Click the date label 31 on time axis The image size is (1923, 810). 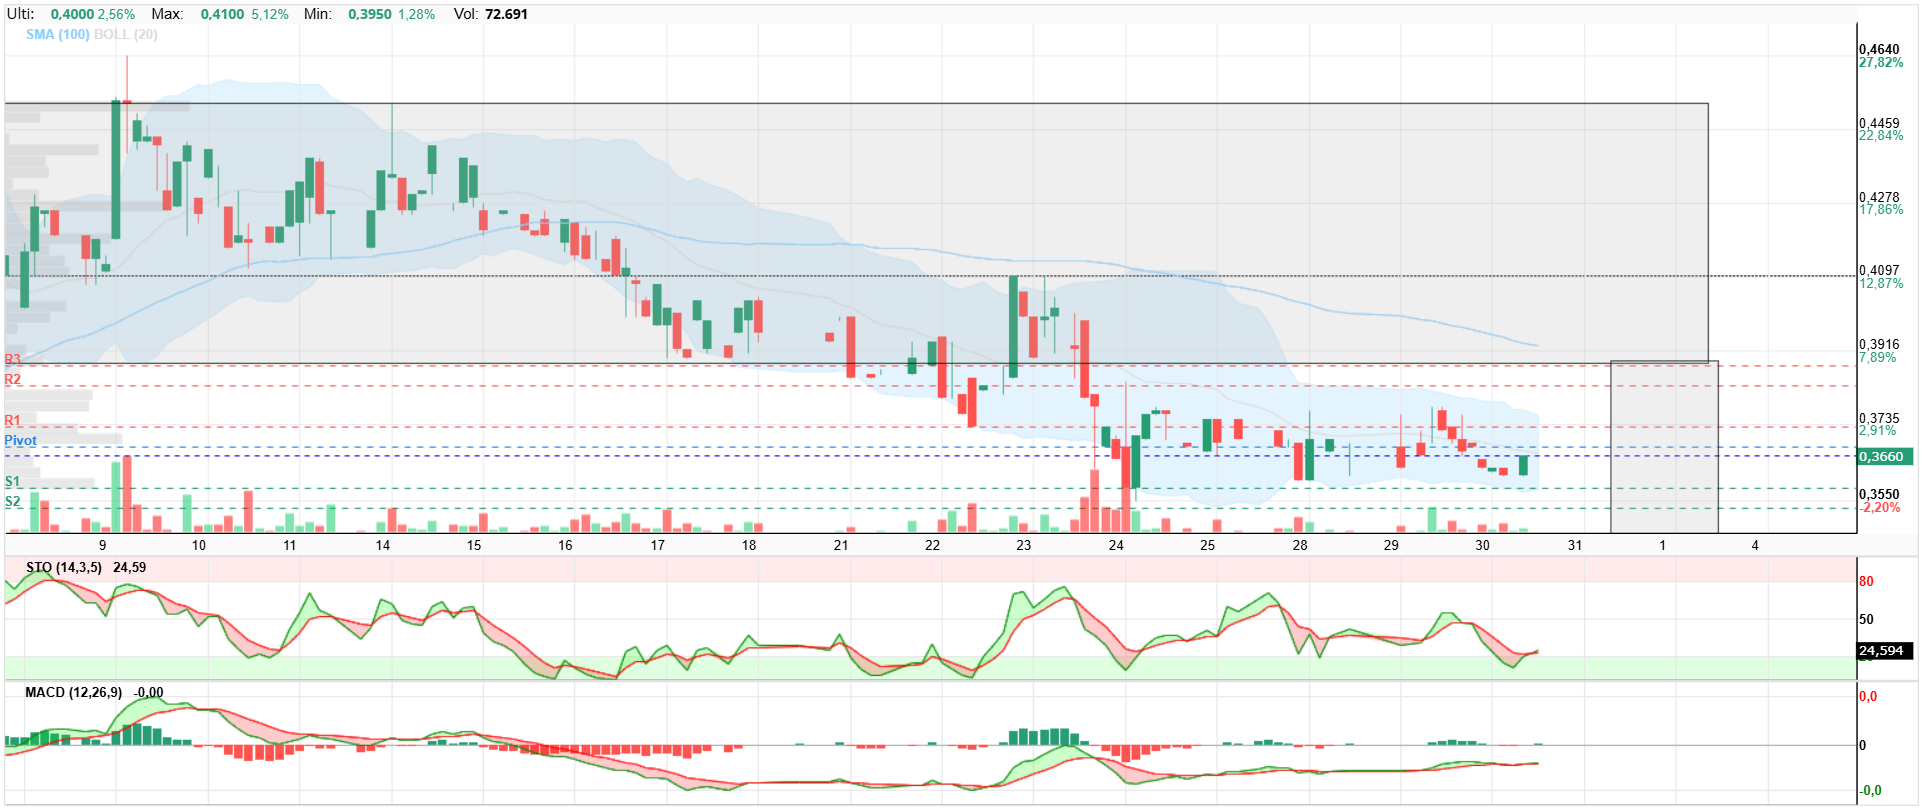coord(1575,545)
